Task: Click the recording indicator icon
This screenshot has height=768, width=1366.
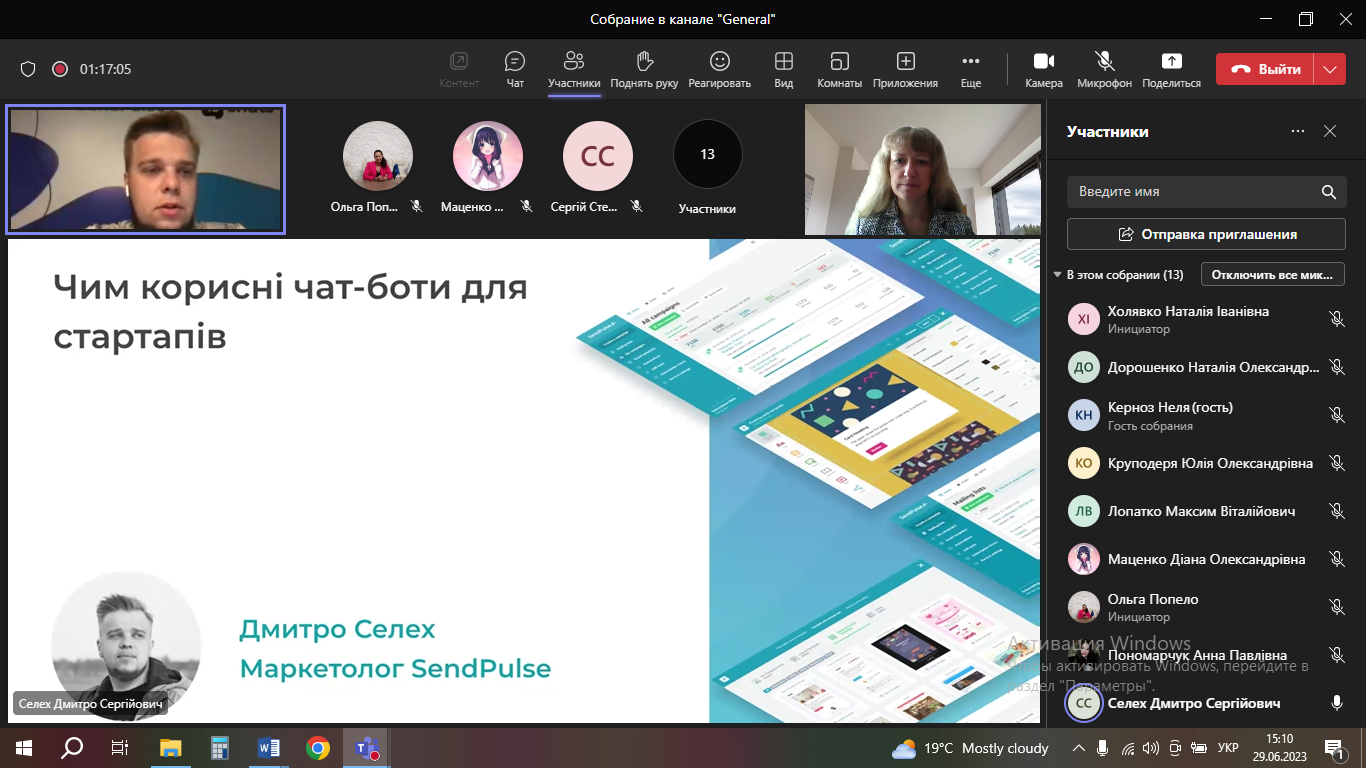Action: pyautogui.click(x=60, y=69)
